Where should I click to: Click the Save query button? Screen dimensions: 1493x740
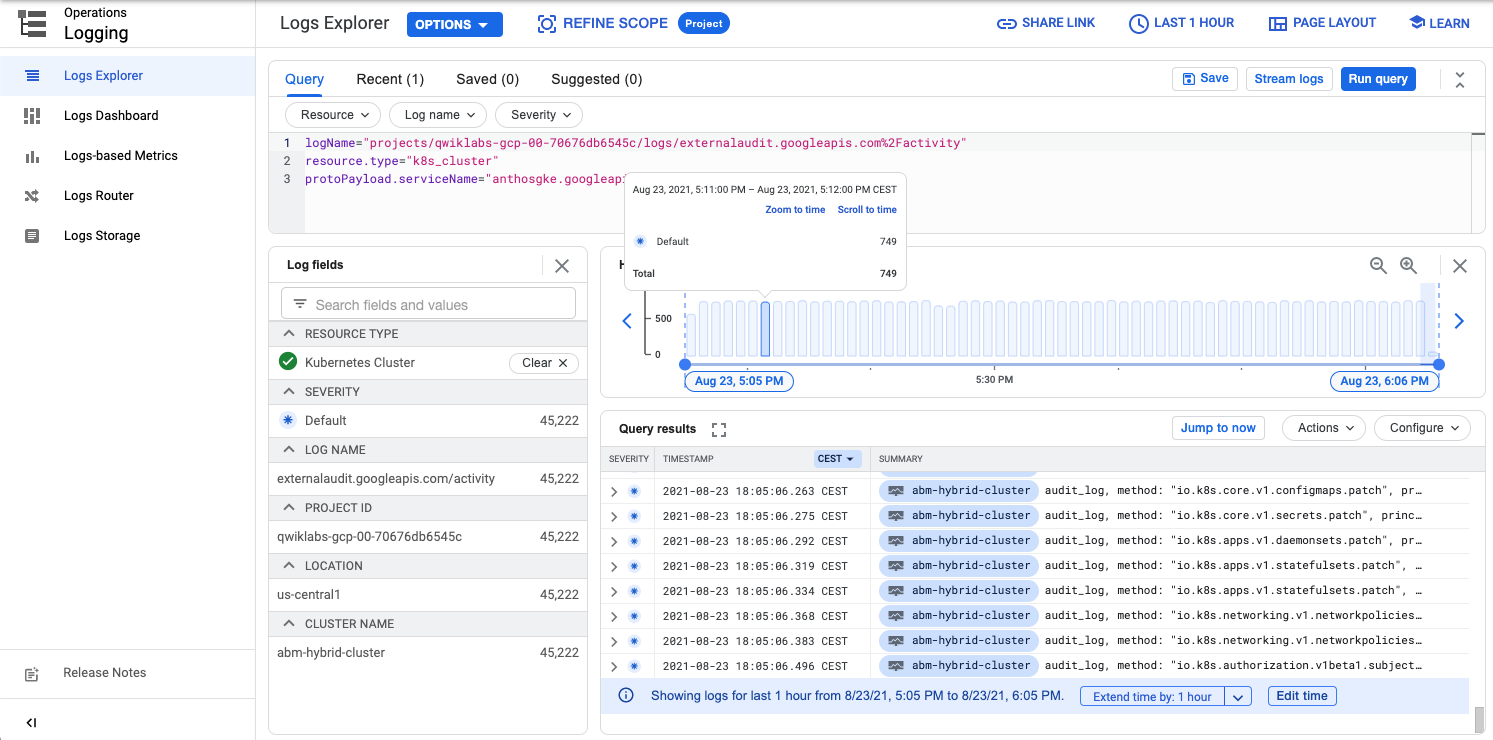(1205, 79)
